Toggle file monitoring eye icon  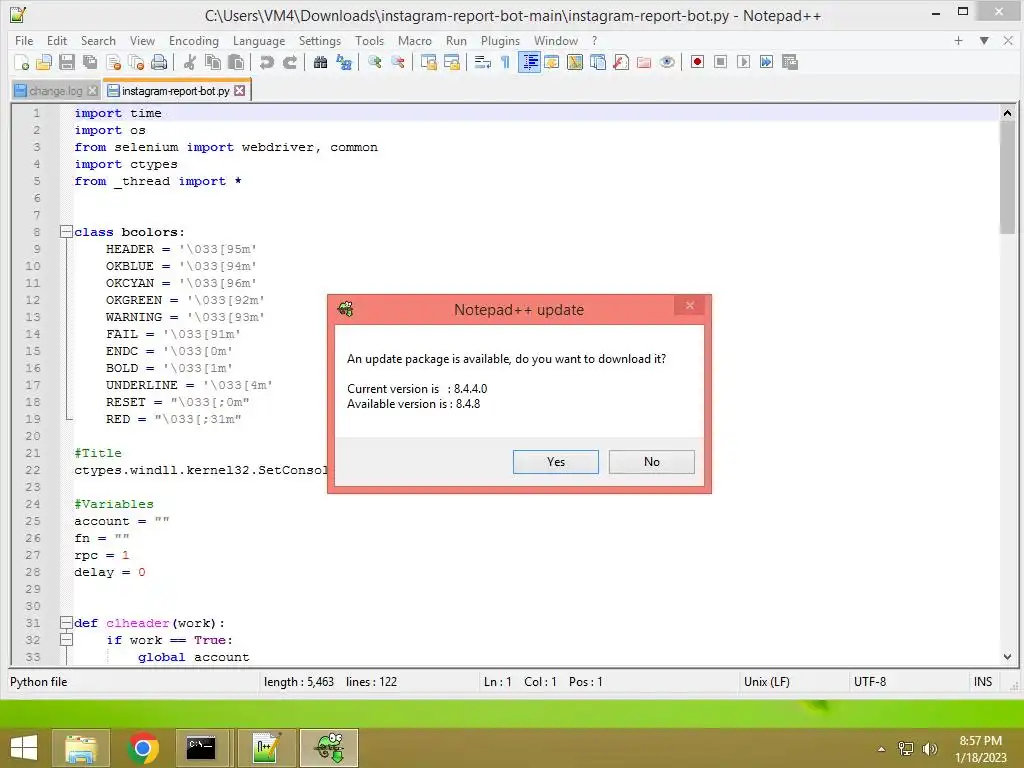(x=667, y=62)
